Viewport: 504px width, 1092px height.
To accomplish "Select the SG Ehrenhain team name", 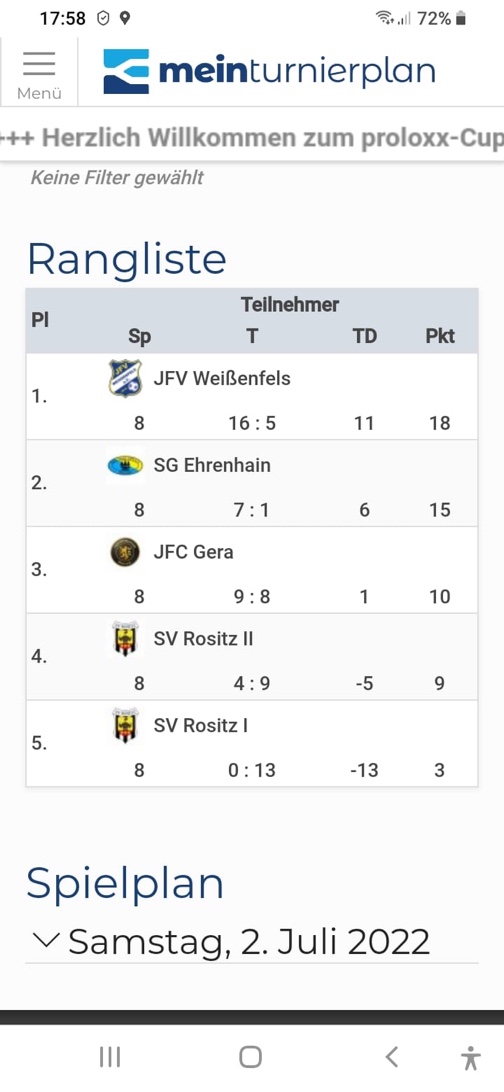I will [x=212, y=465].
